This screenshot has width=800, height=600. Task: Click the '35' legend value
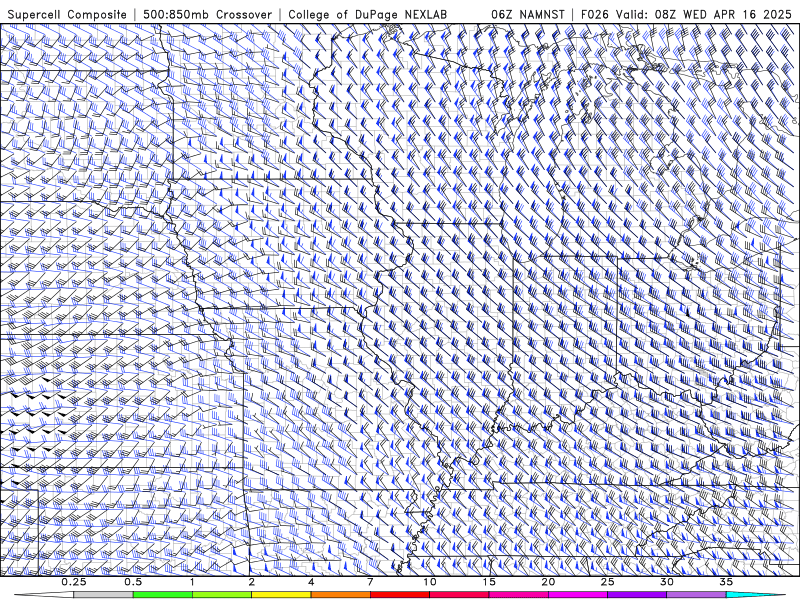tap(726, 582)
